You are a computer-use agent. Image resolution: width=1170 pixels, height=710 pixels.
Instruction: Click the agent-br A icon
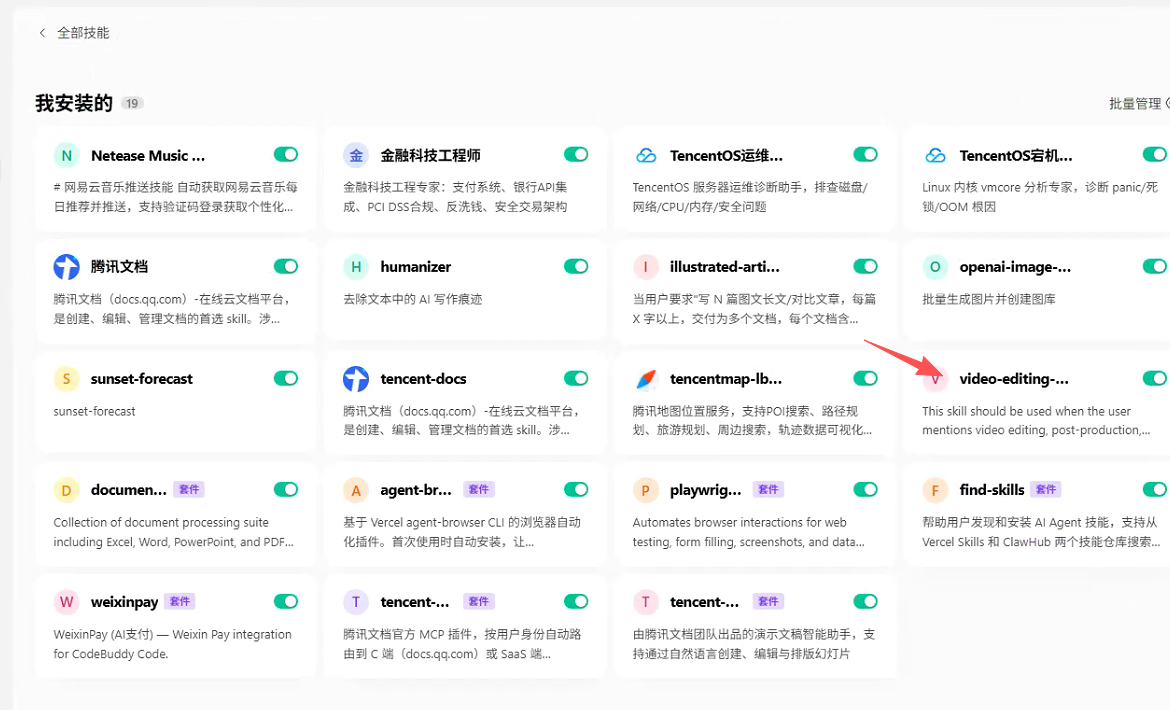coord(356,490)
